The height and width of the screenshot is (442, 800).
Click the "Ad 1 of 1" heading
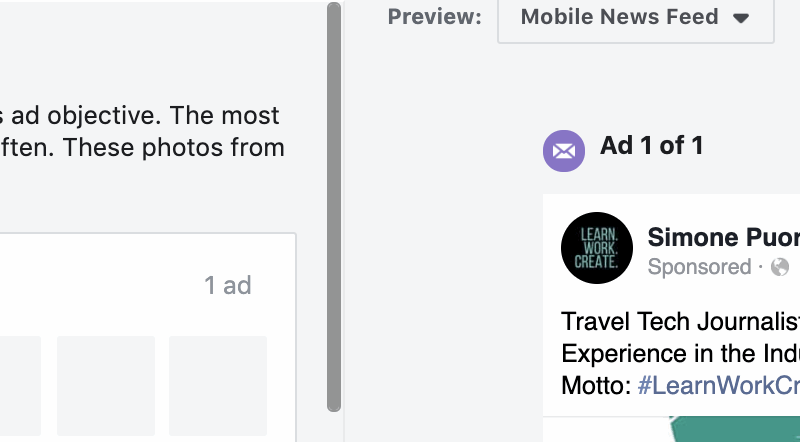coord(652,146)
